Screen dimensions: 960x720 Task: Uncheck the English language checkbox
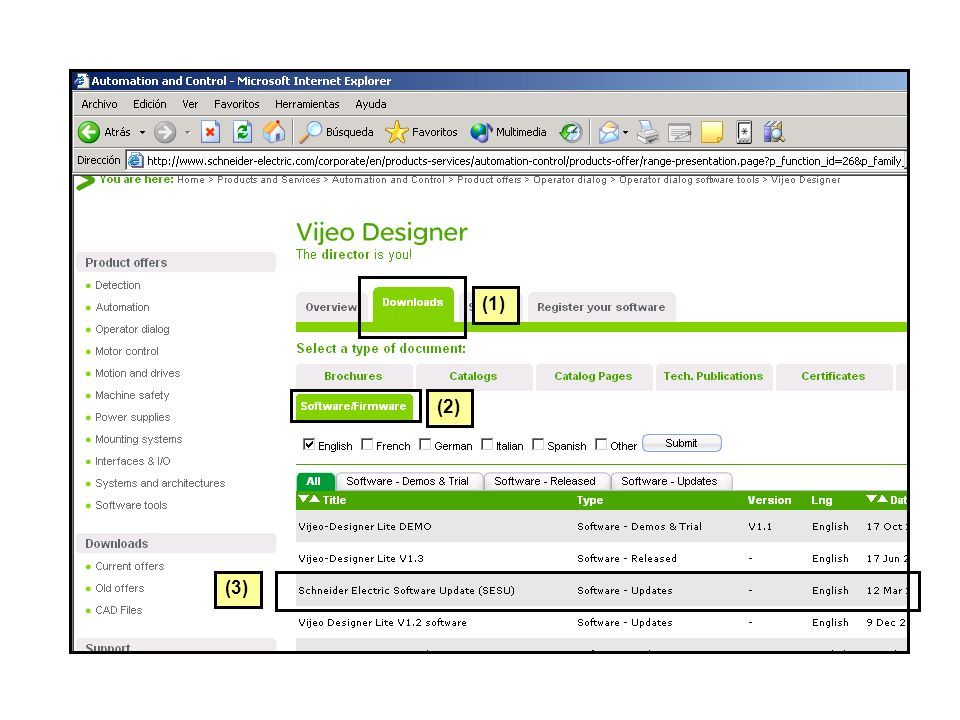click(309, 444)
